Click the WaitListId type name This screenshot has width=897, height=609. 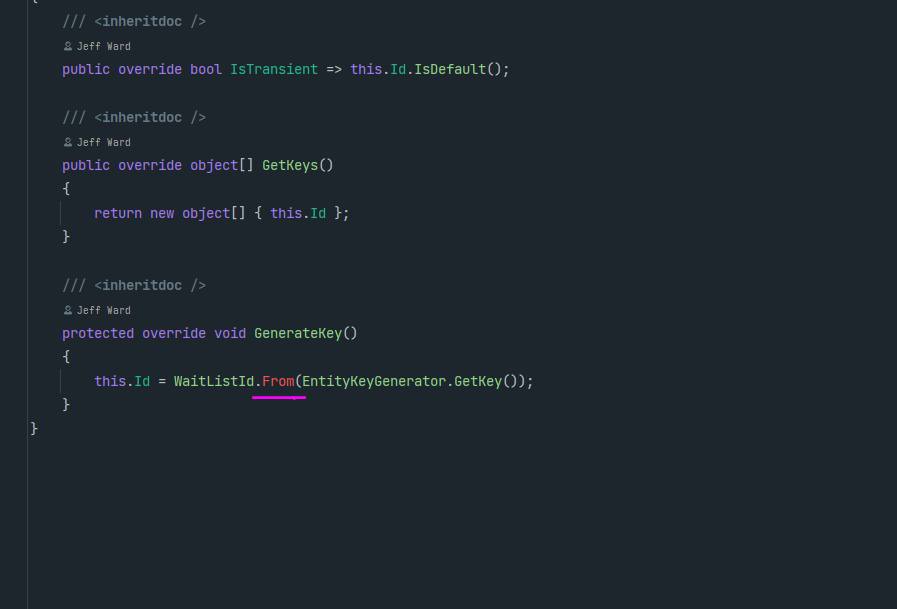[x=213, y=380]
